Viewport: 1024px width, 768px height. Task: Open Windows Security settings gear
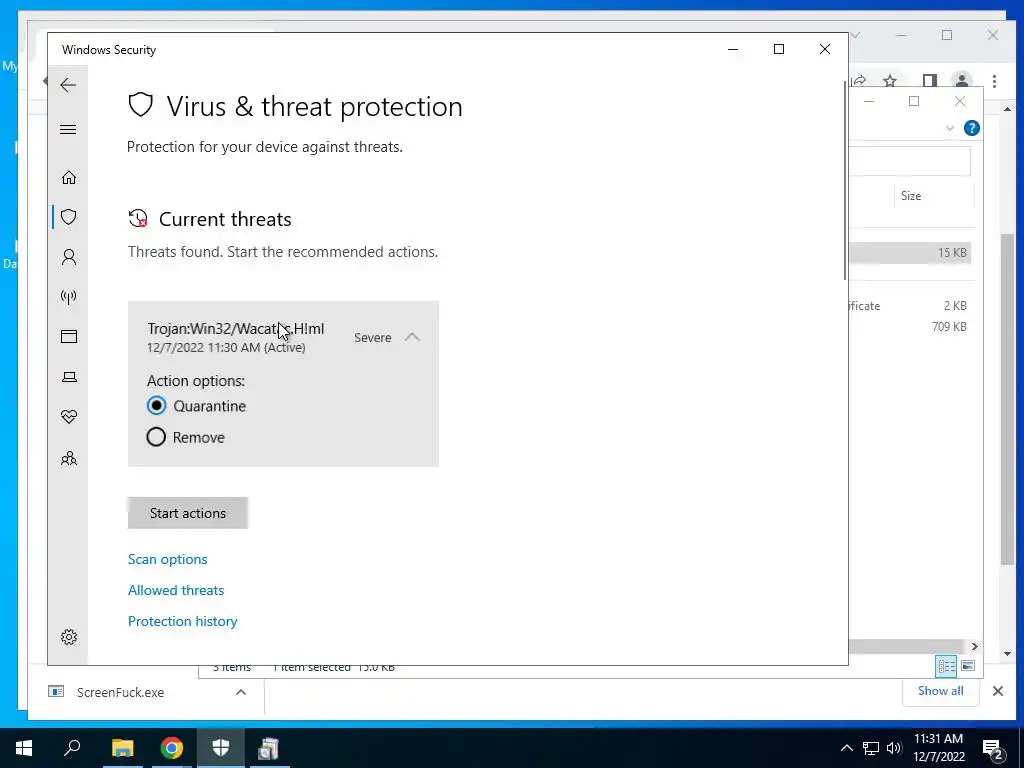click(x=69, y=637)
